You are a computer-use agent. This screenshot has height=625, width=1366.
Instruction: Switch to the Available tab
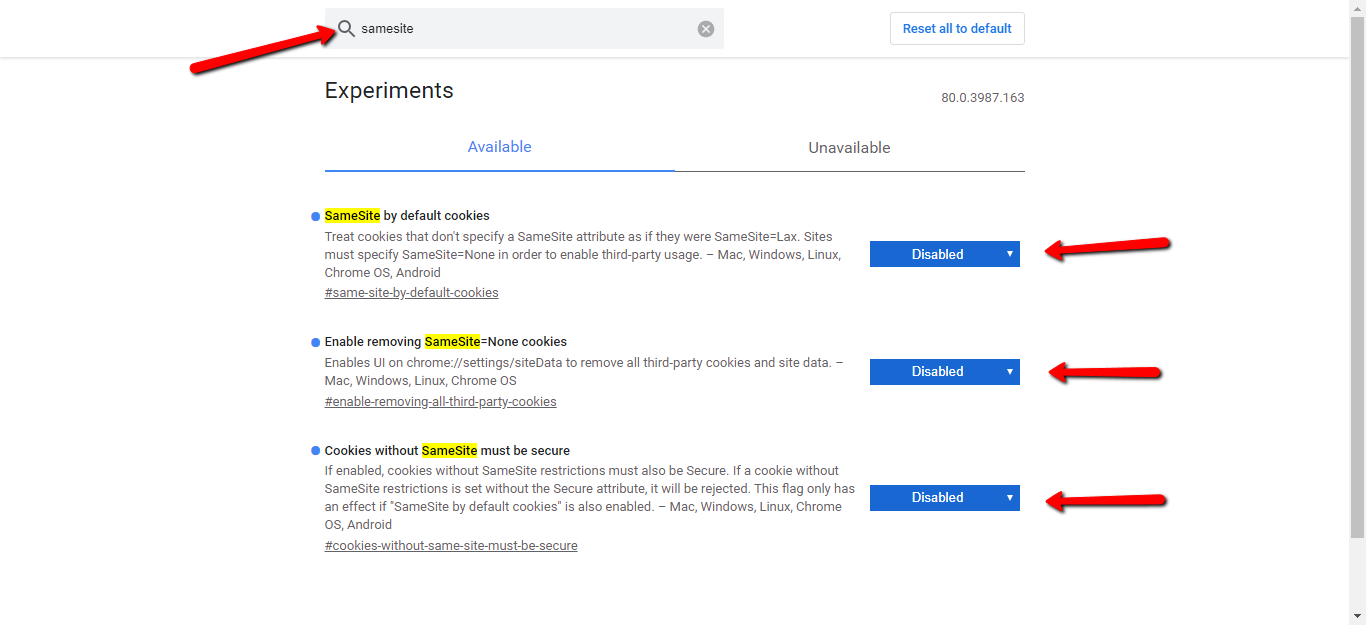499,147
